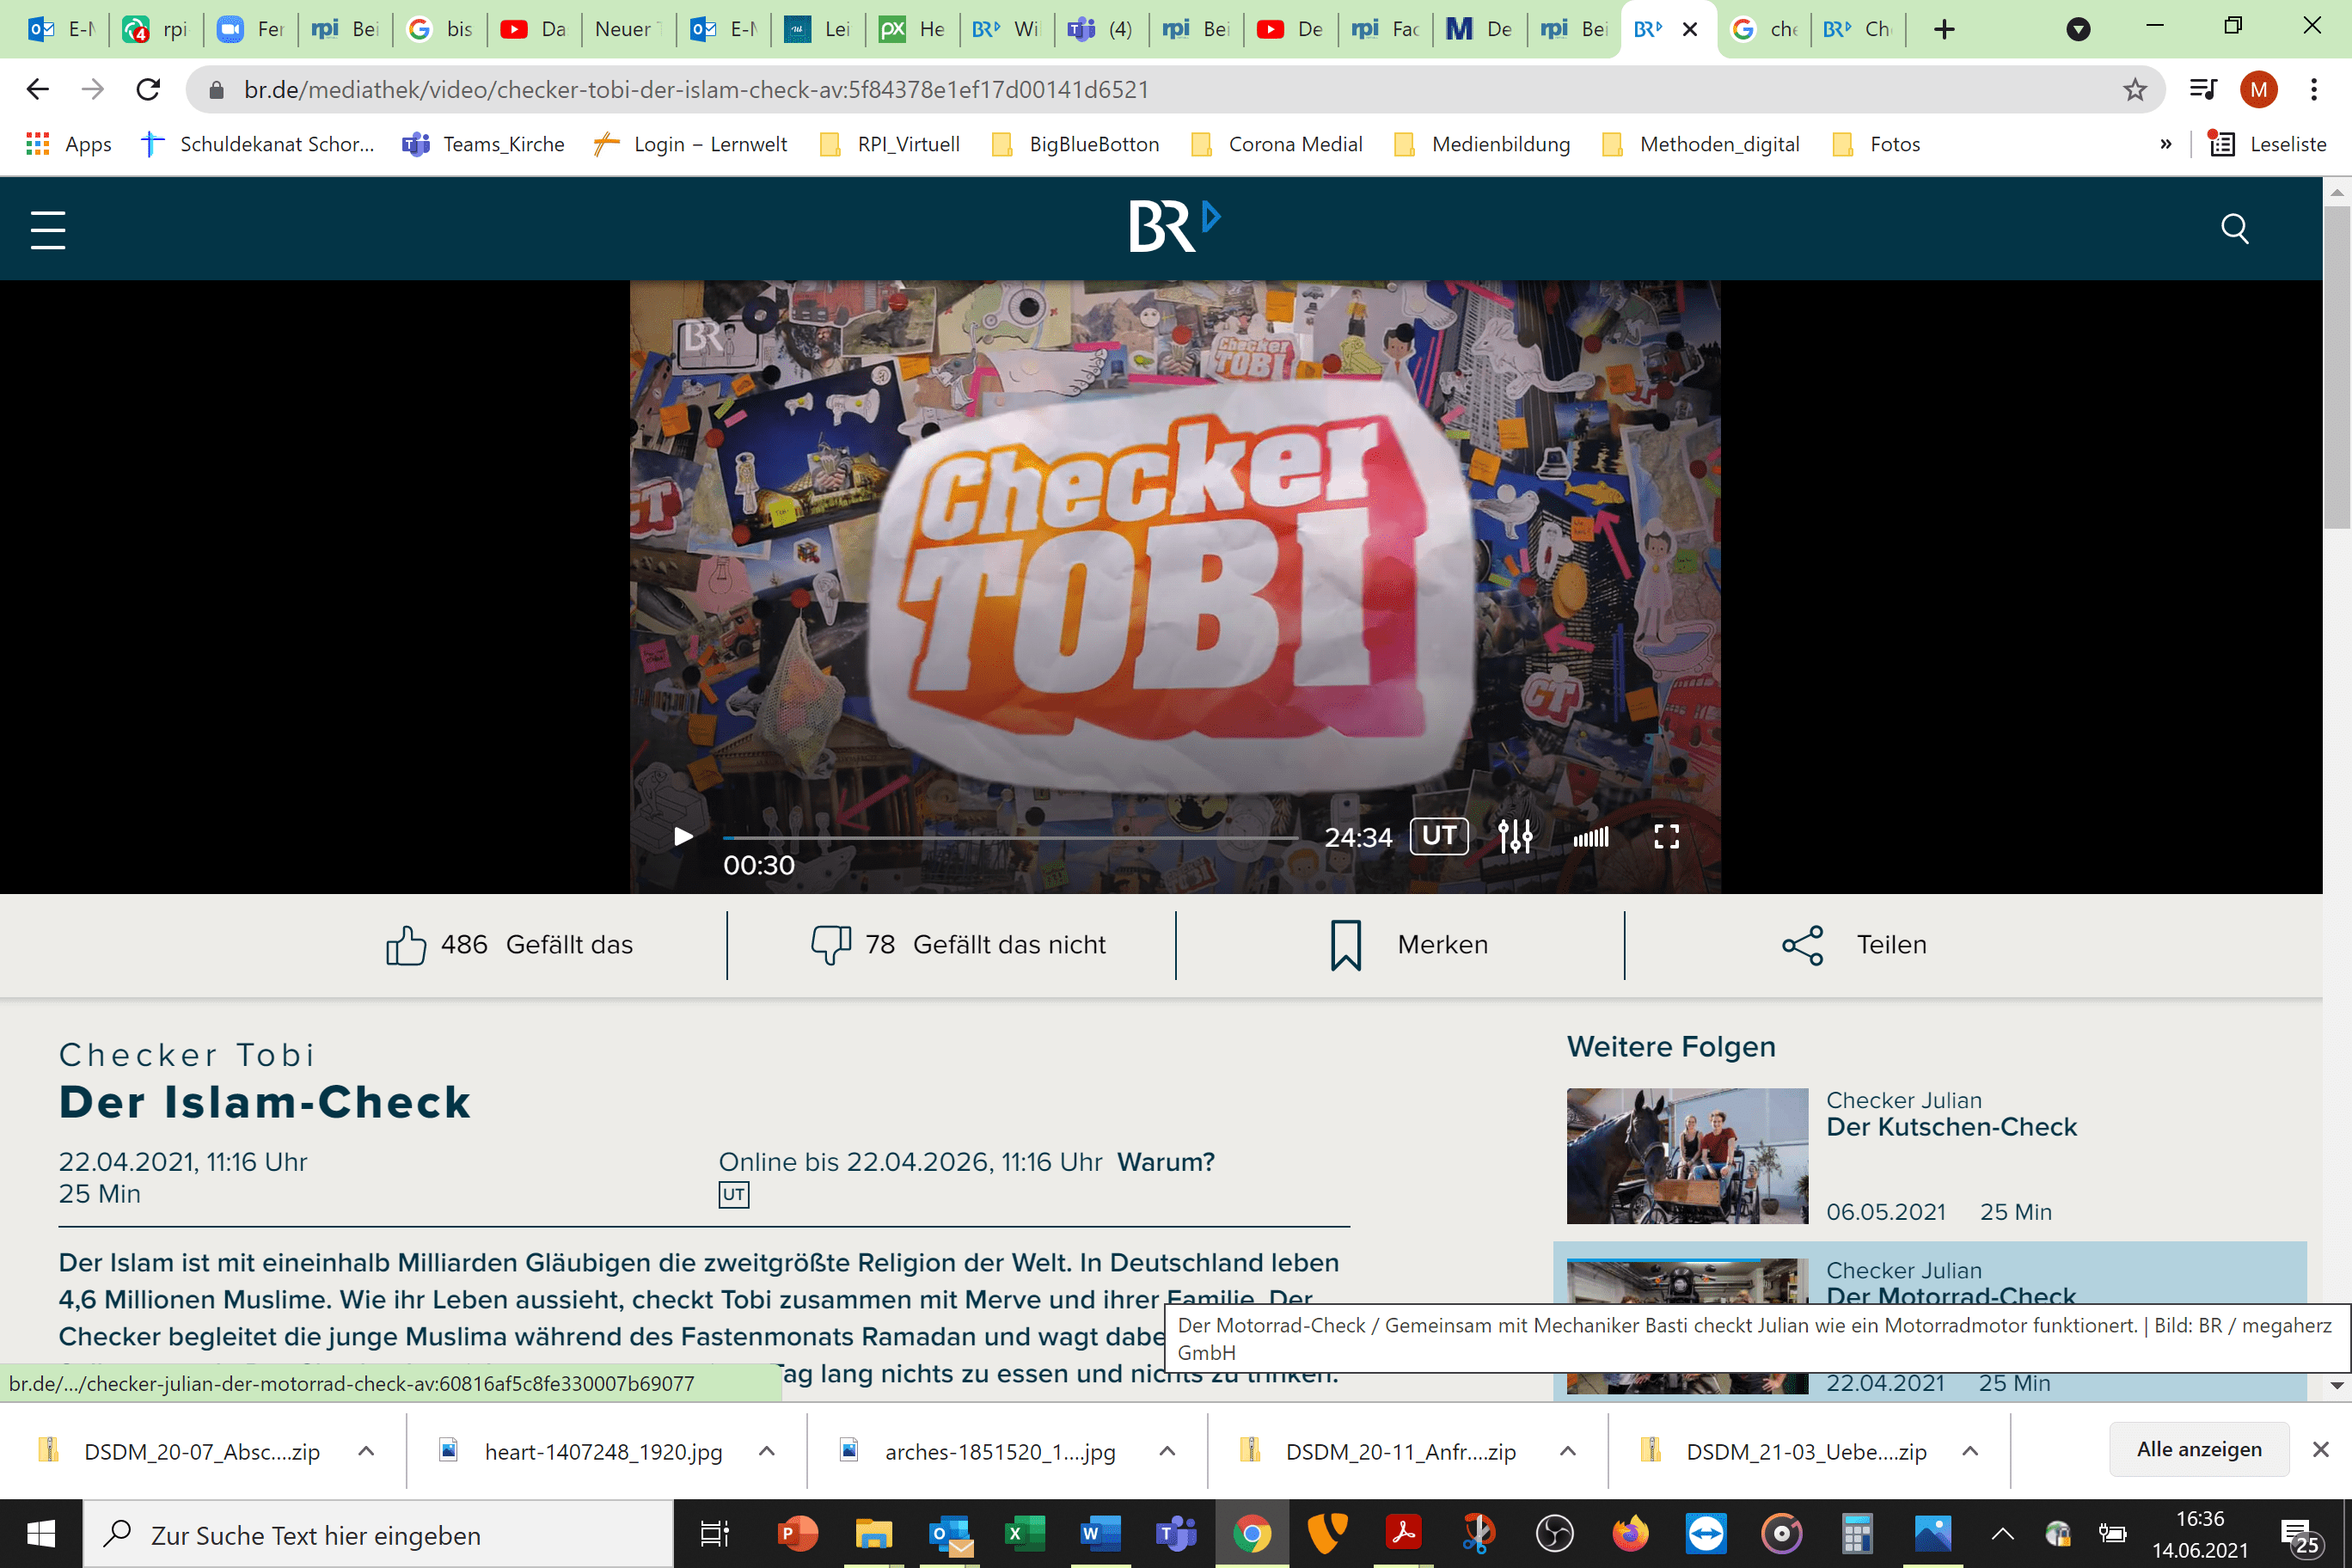Expand the DSDM_20-07_Absc zip download options

click(366, 1451)
